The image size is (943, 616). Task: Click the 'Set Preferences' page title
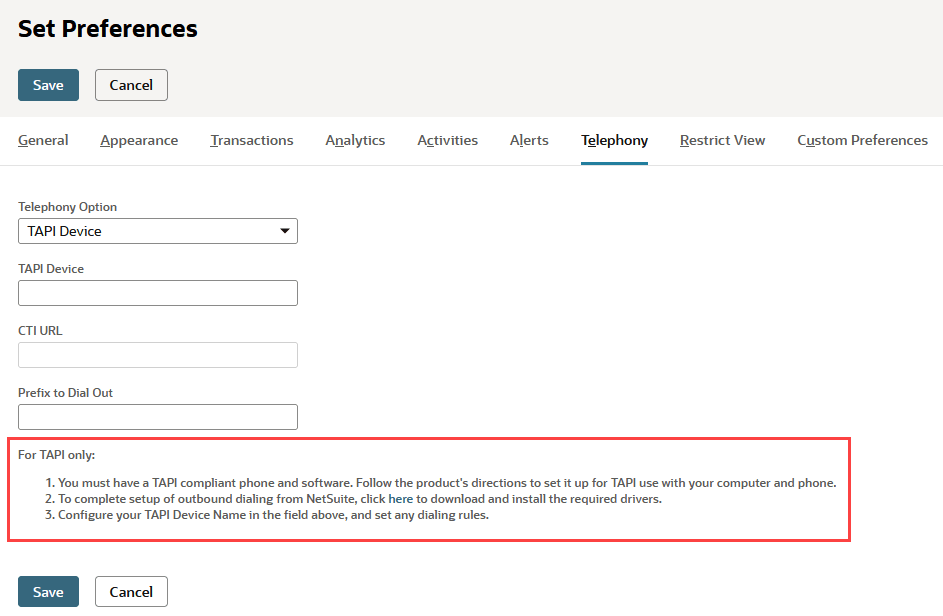pos(108,29)
